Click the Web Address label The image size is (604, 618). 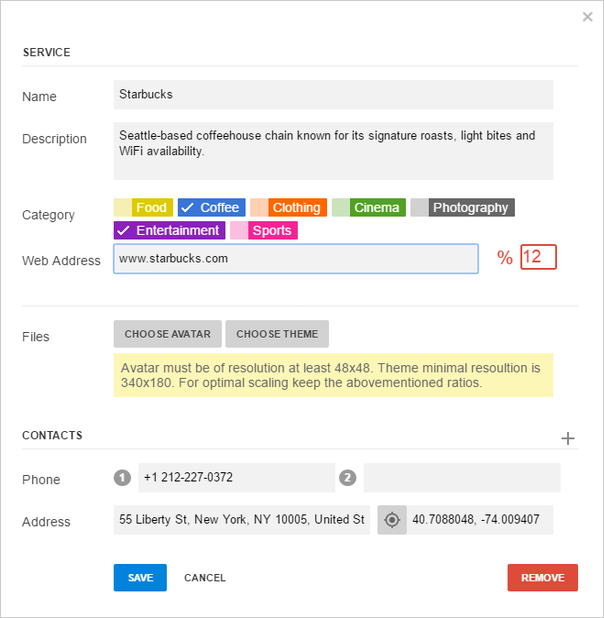click(x=62, y=261)
